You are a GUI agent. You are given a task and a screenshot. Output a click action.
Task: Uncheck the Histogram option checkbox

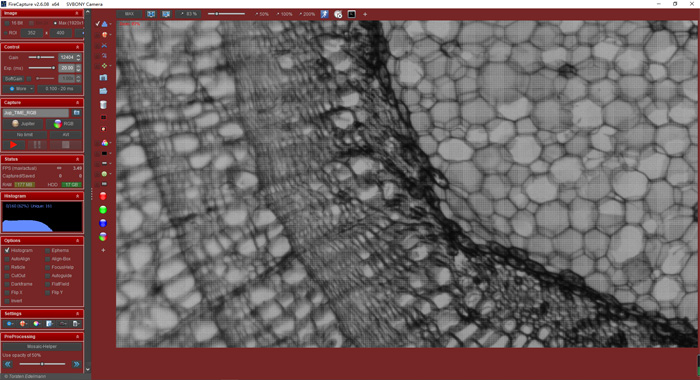[x=7, y=251]
